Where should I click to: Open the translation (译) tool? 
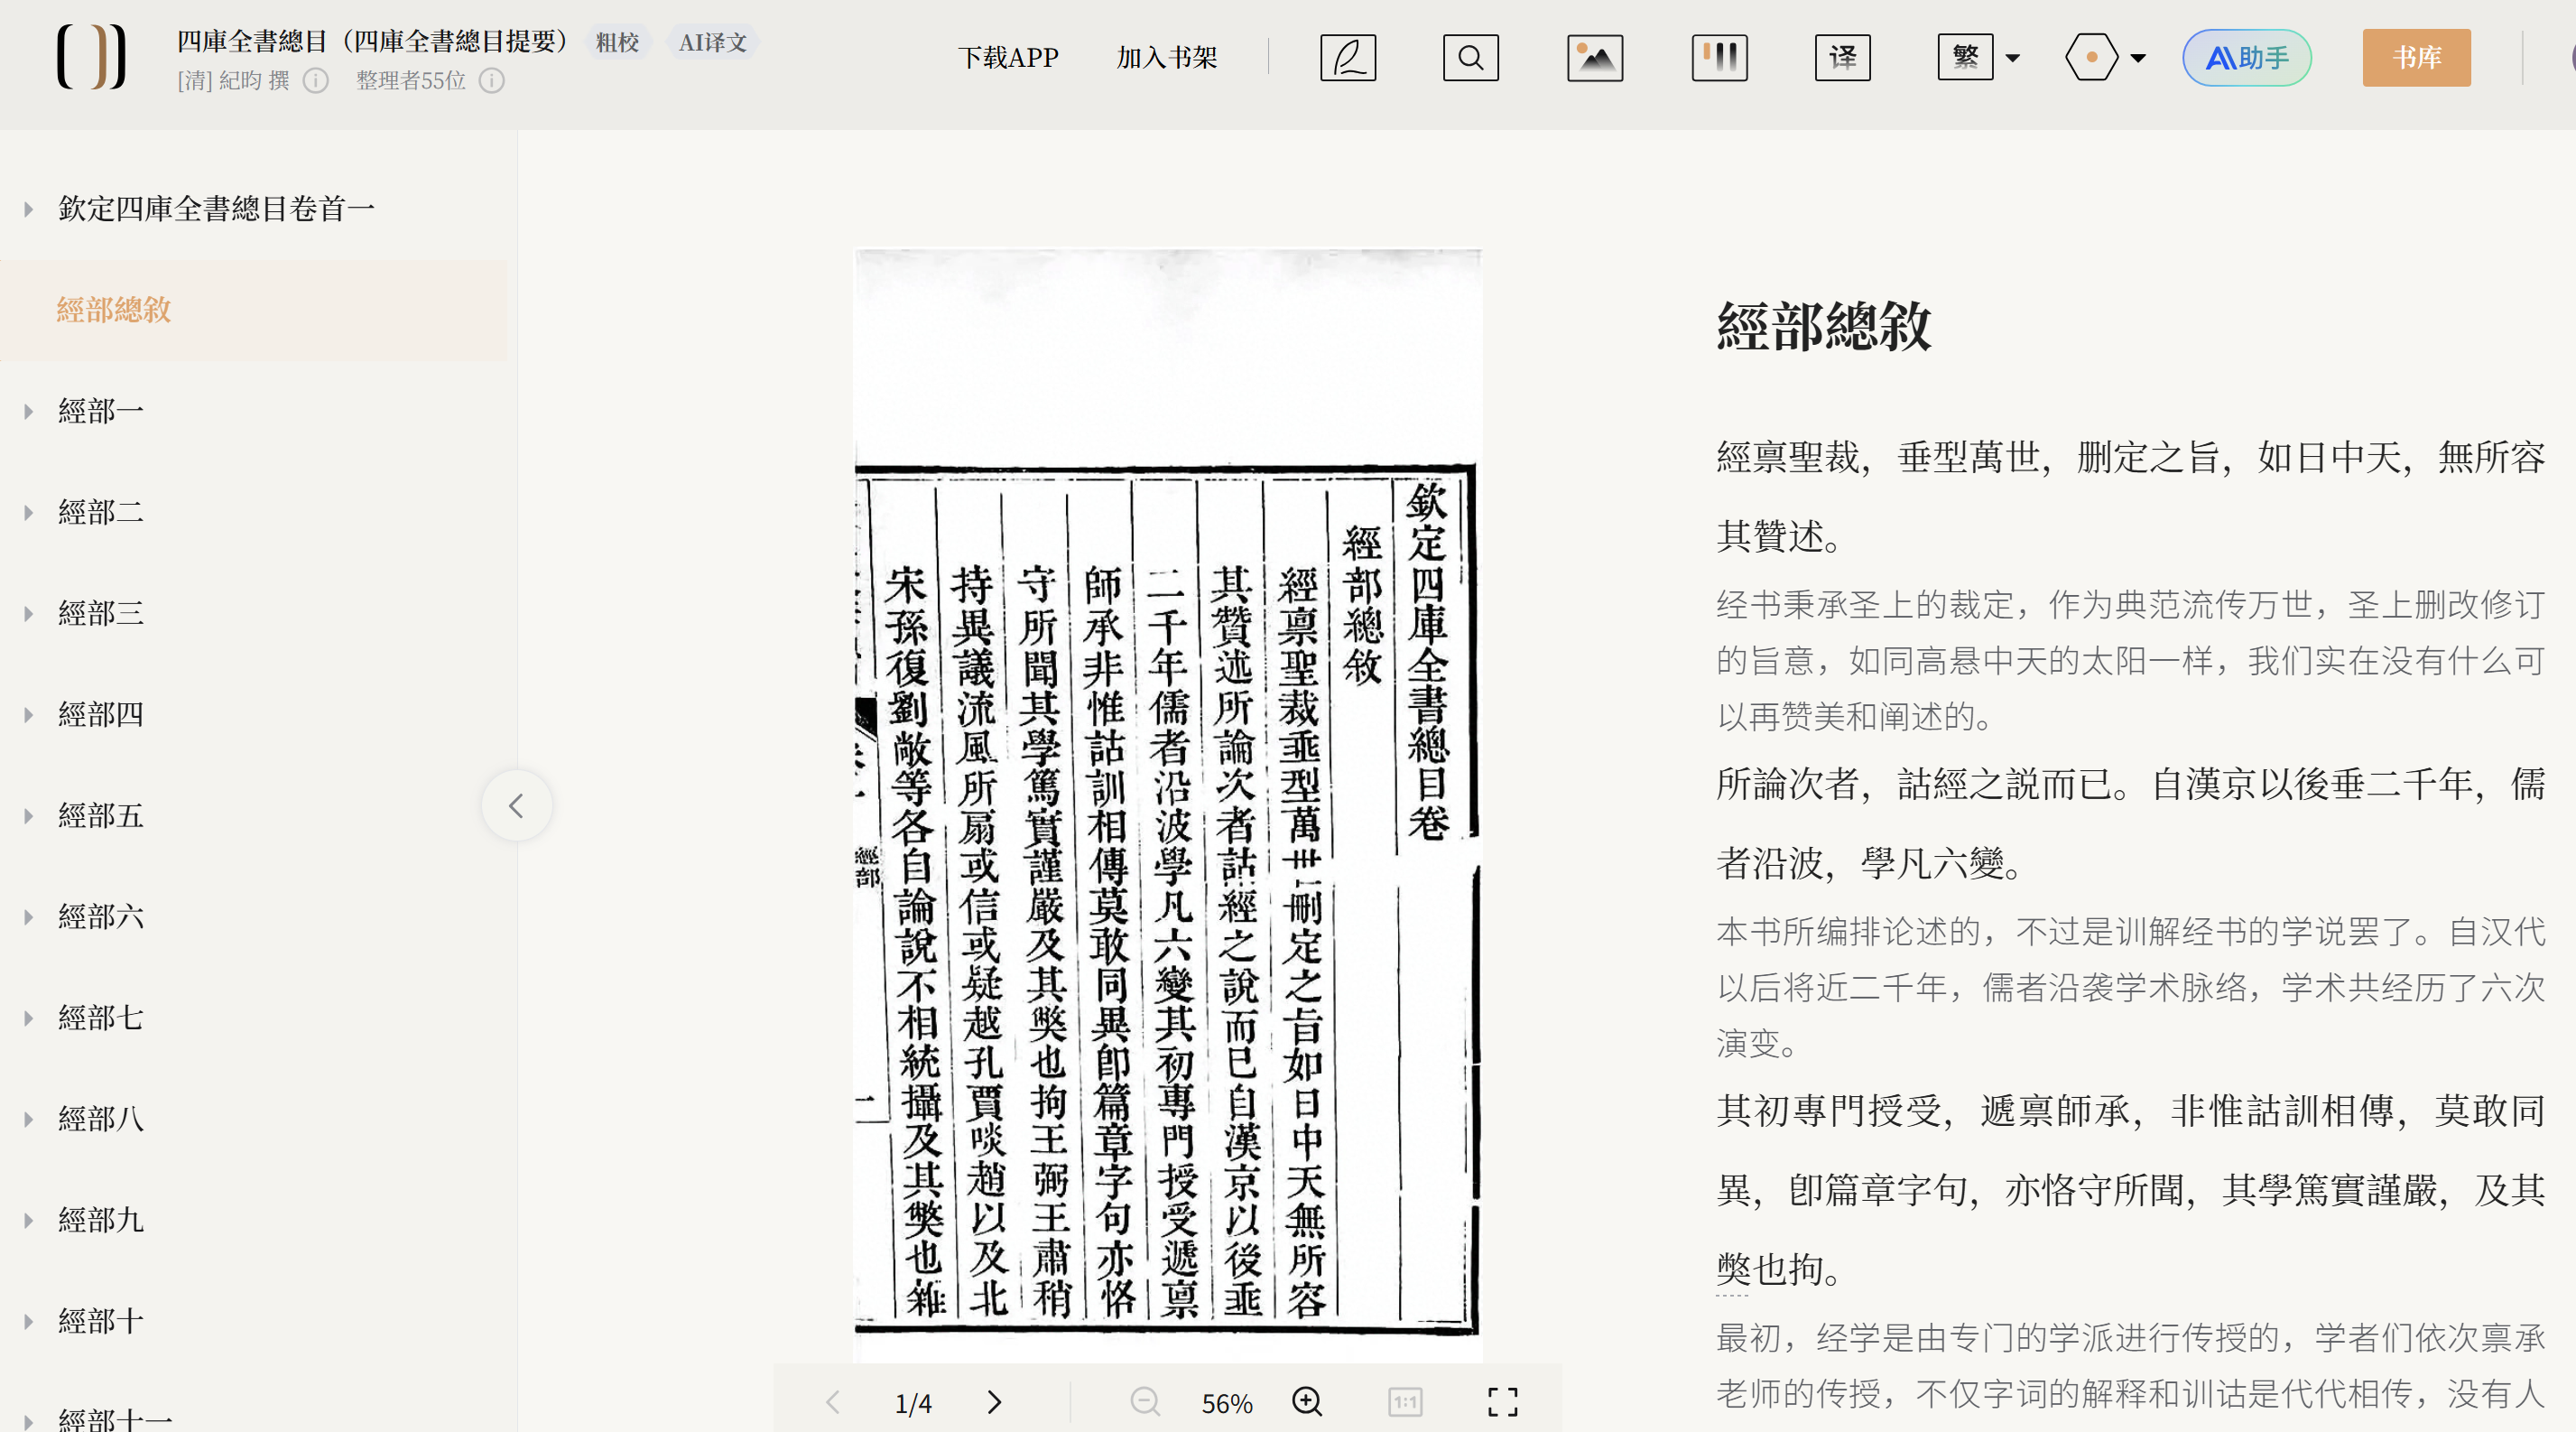click(x=1842, y=57)
